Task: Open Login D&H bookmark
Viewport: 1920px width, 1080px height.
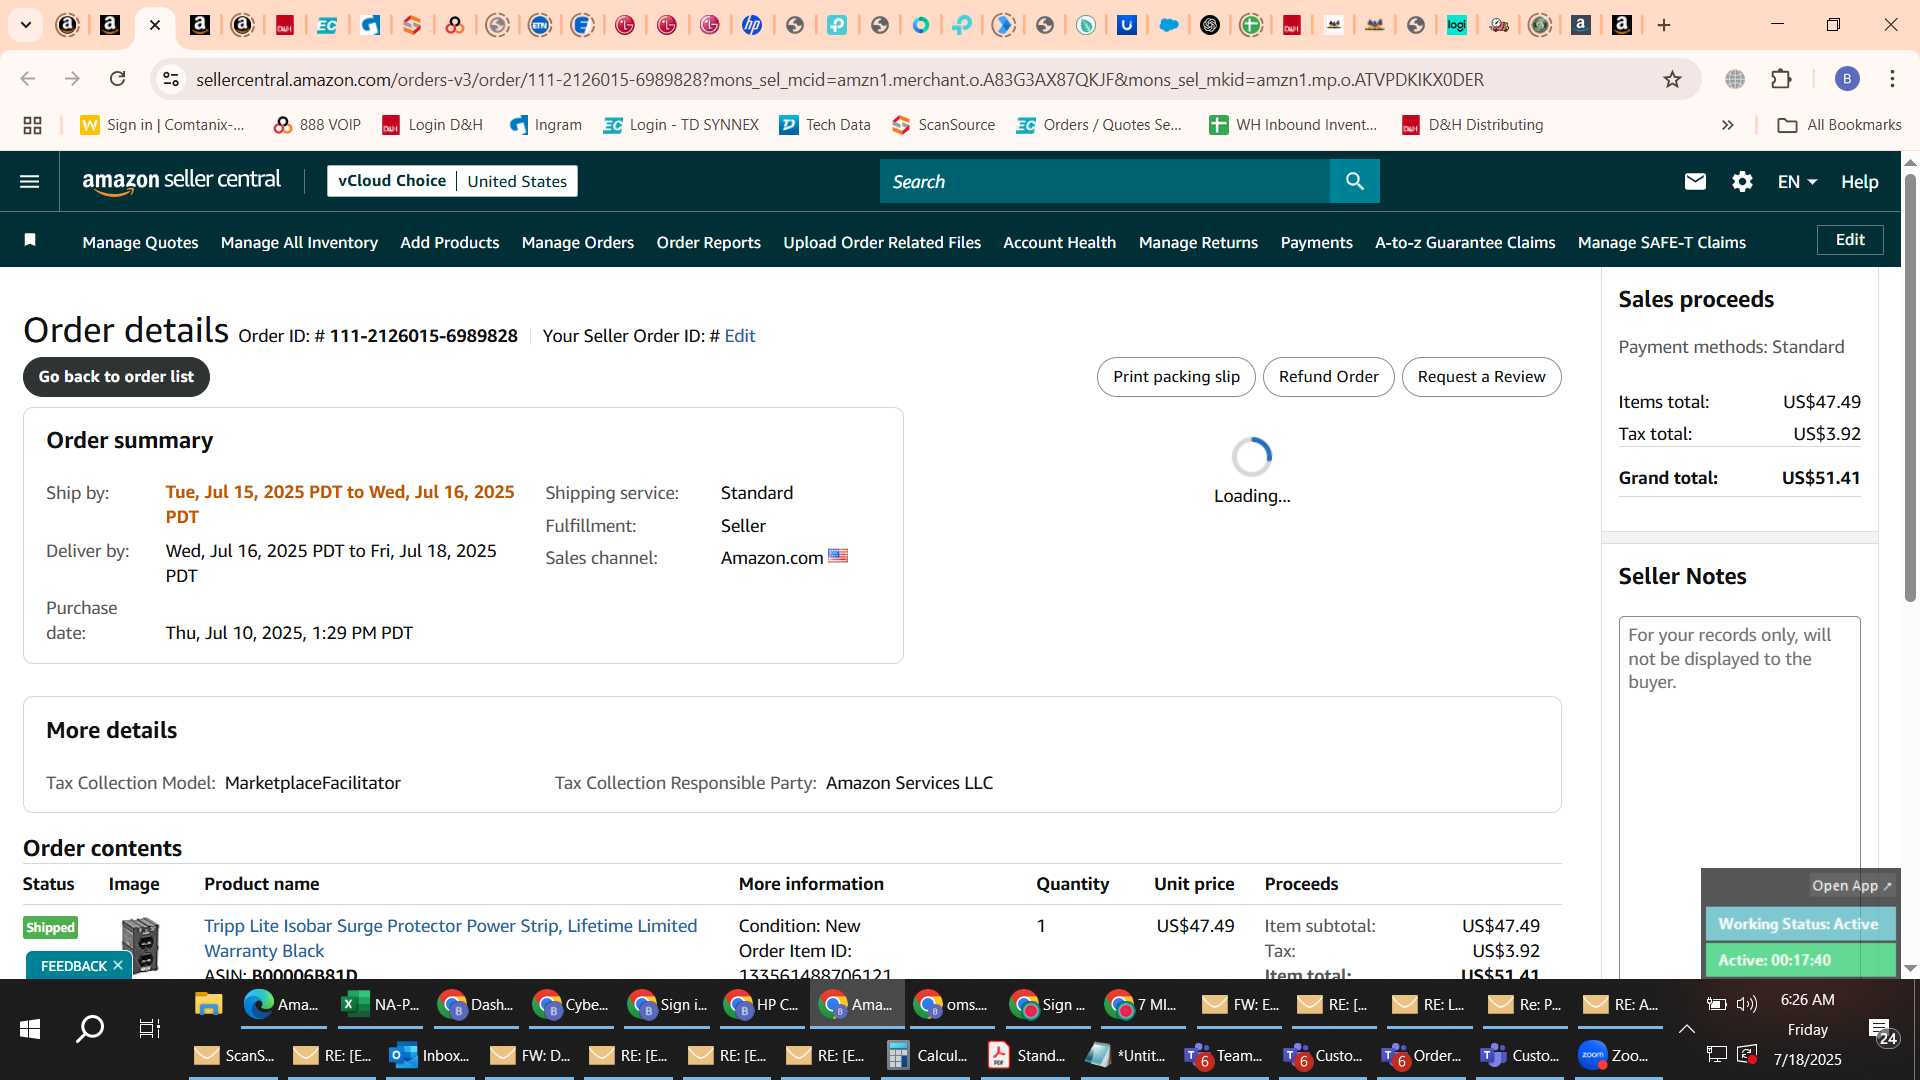Action: pos(432,125)
